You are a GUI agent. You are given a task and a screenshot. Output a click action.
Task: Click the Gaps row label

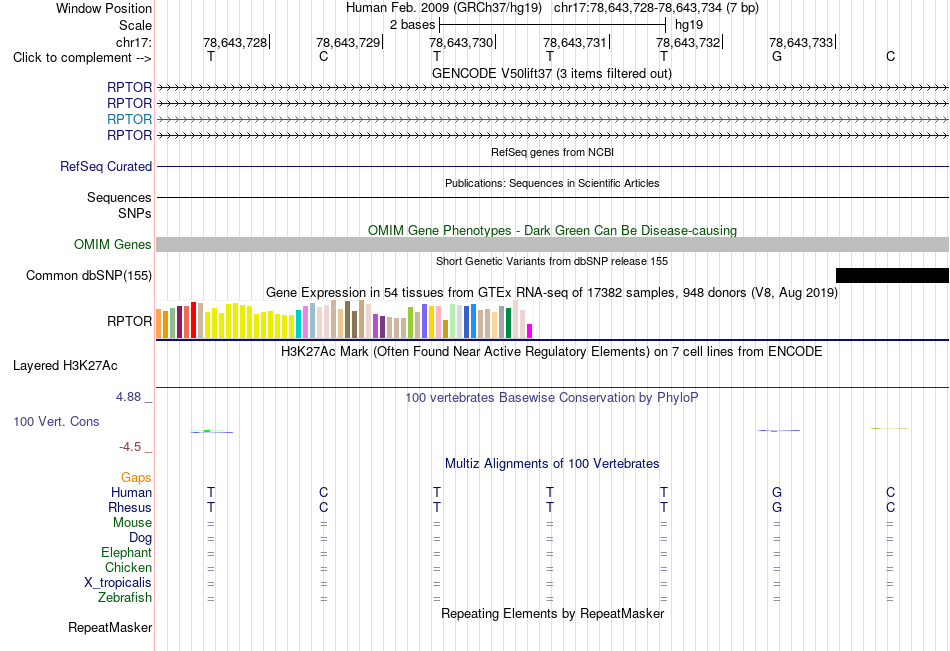[136, 478]
